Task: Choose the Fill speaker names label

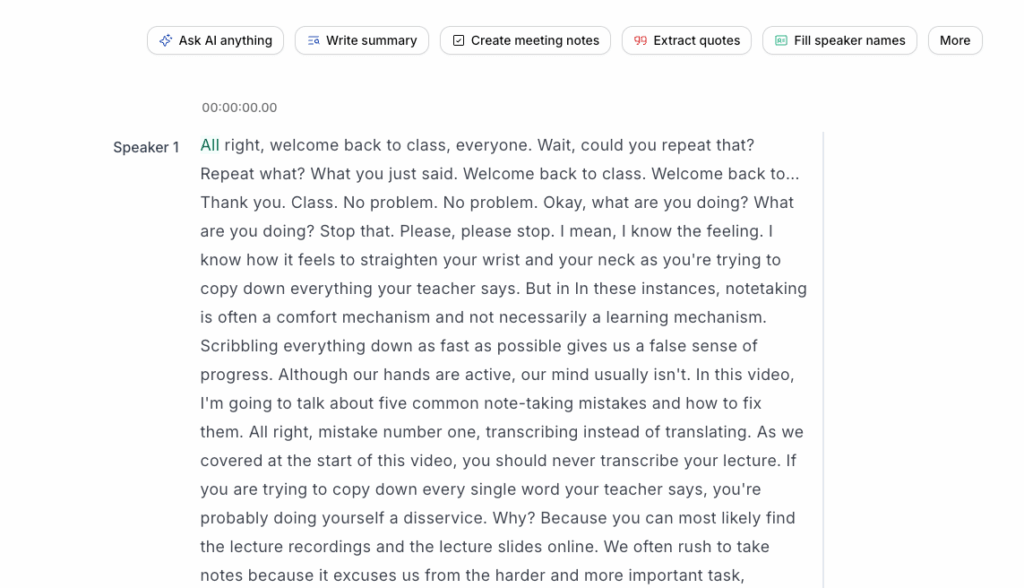Action: click(x=849, y=41)
